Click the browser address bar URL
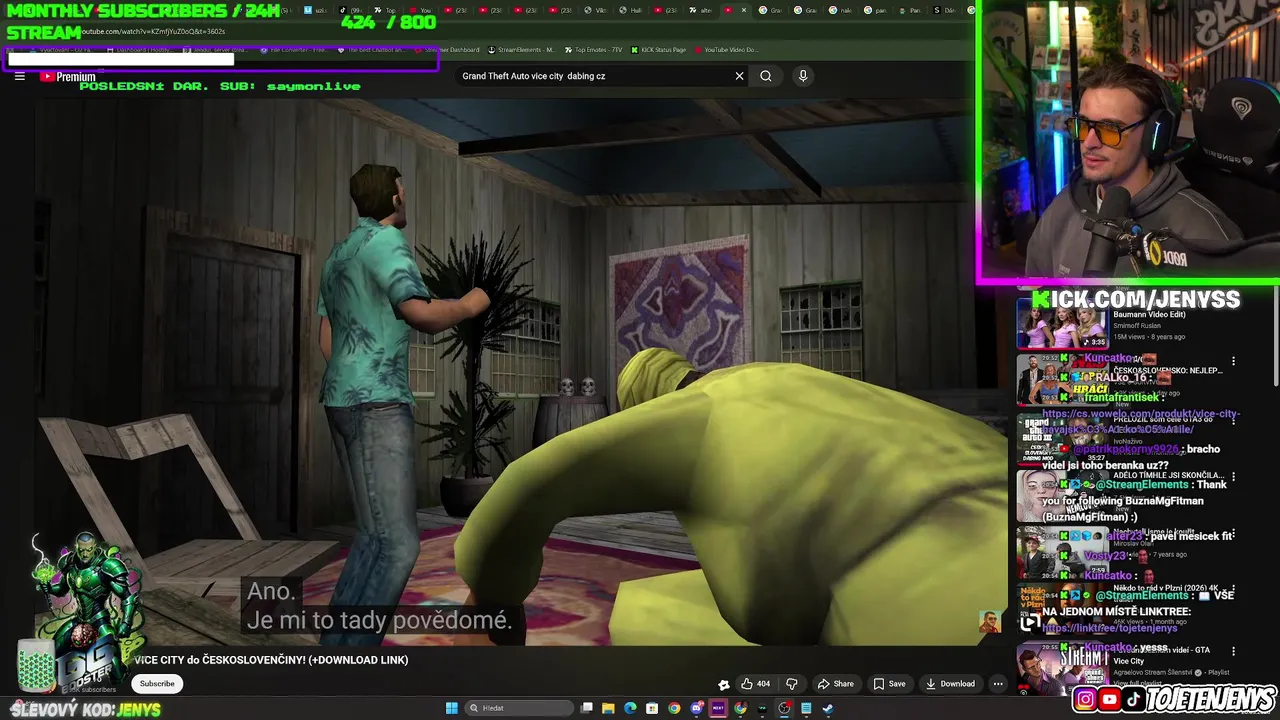This screenshot has width=1280, height=720. [150, 32]
